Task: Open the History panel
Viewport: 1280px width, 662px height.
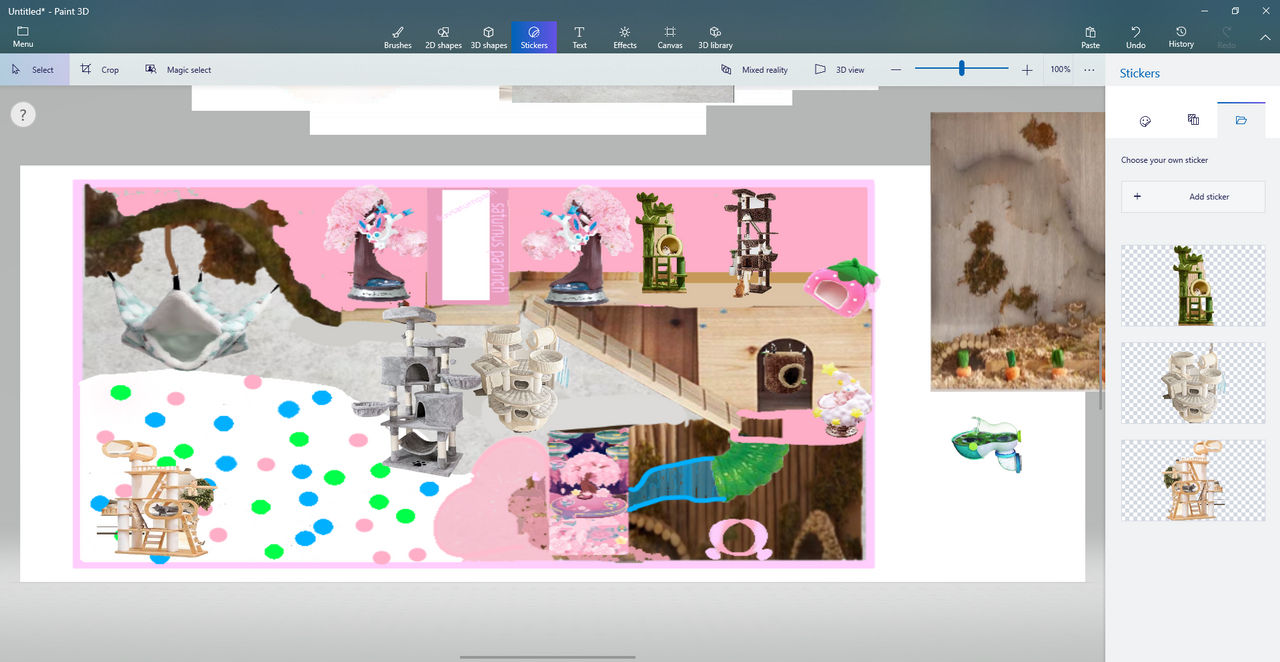Action: (x=1181, y=37)
